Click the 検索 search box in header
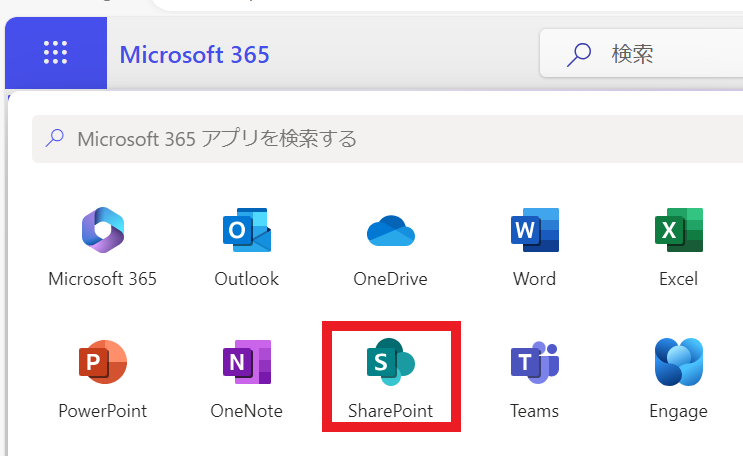 coord(641,53)
